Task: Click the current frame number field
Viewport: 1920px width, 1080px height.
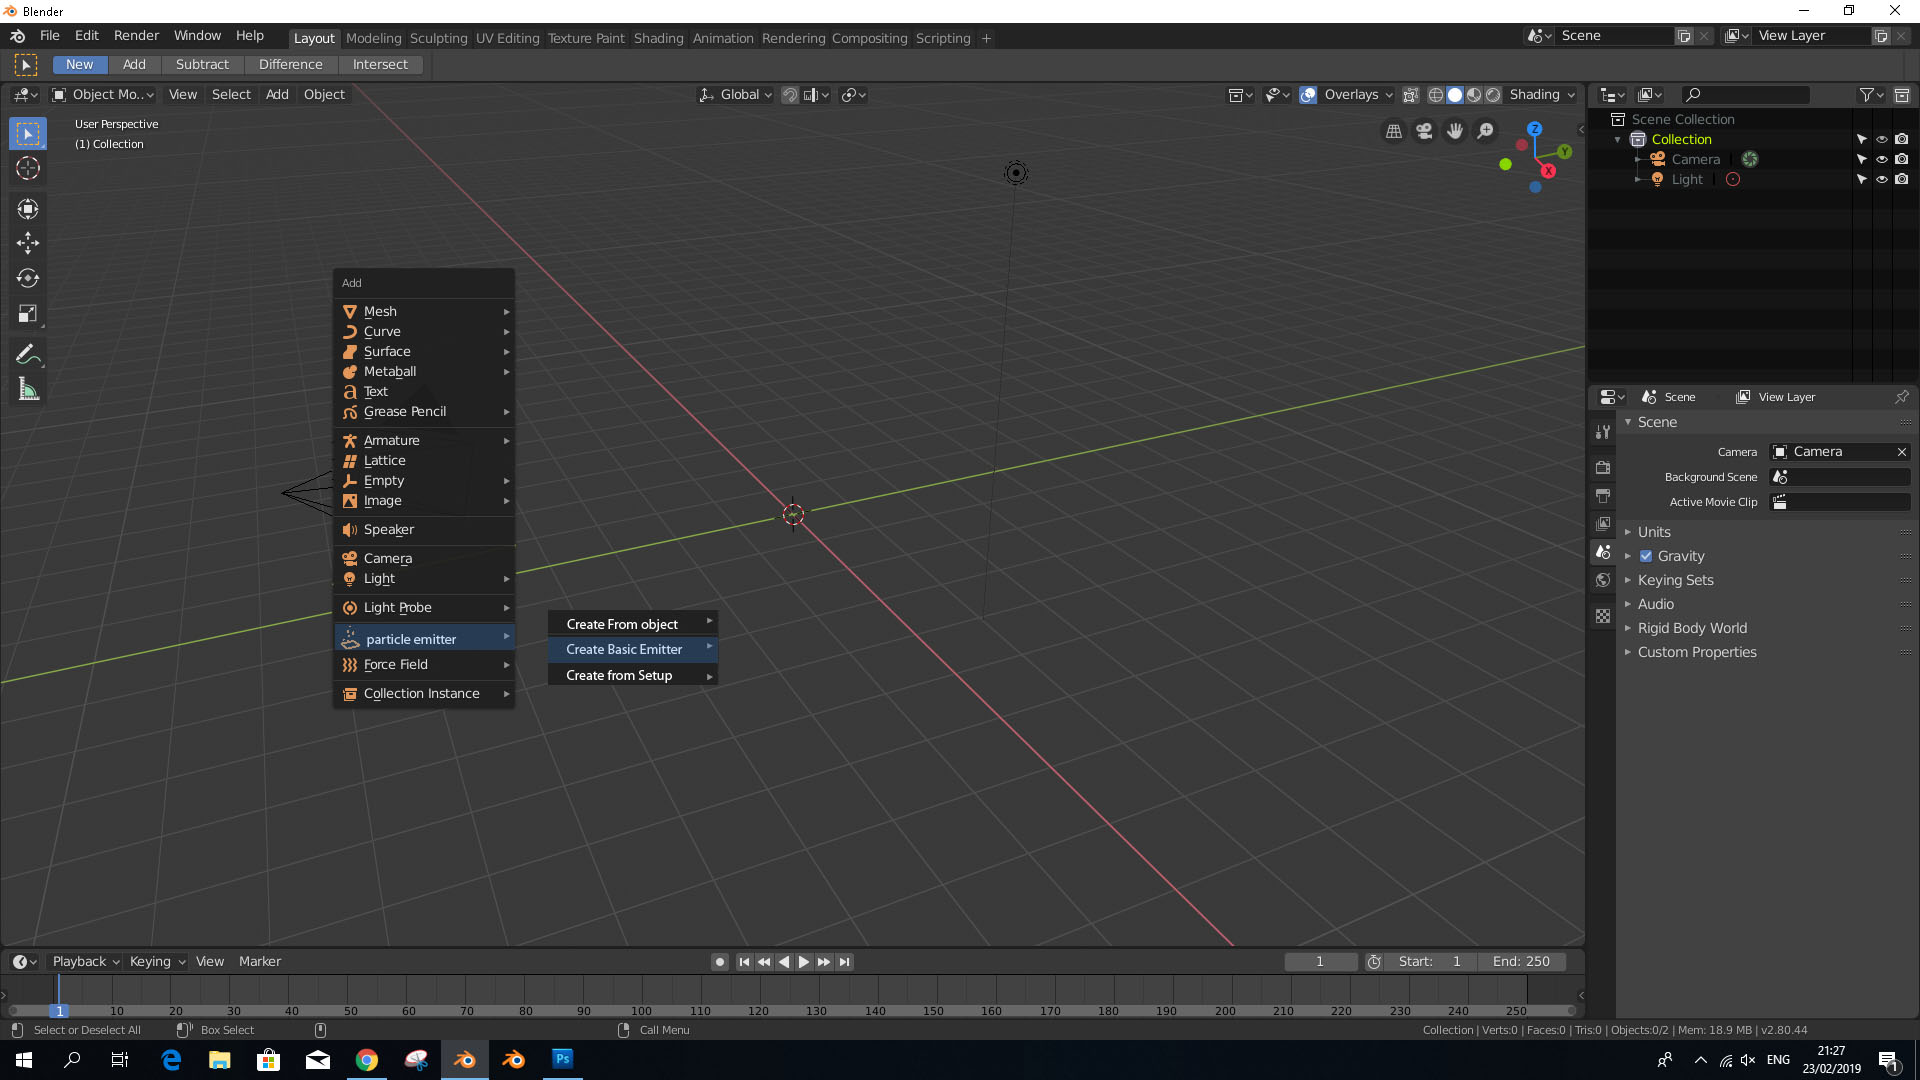Action: (x=1320, y=961)
